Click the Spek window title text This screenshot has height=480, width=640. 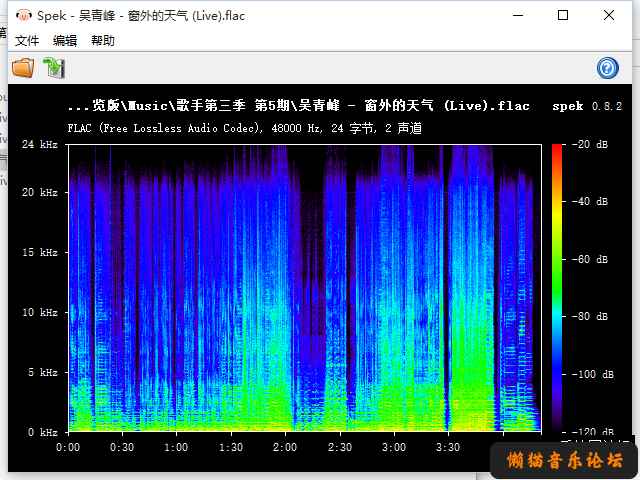(141, 16)
